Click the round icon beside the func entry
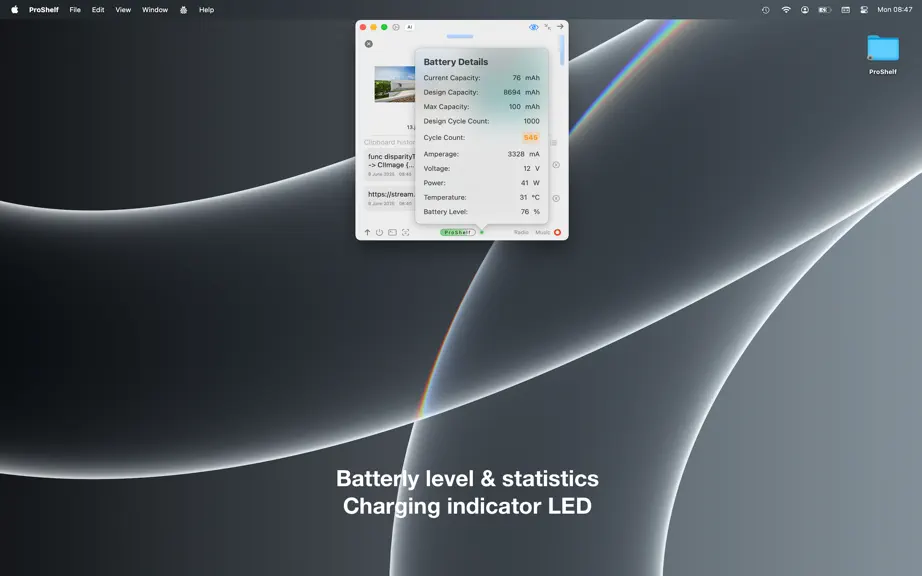922x576 pixels. click(556, 165)
